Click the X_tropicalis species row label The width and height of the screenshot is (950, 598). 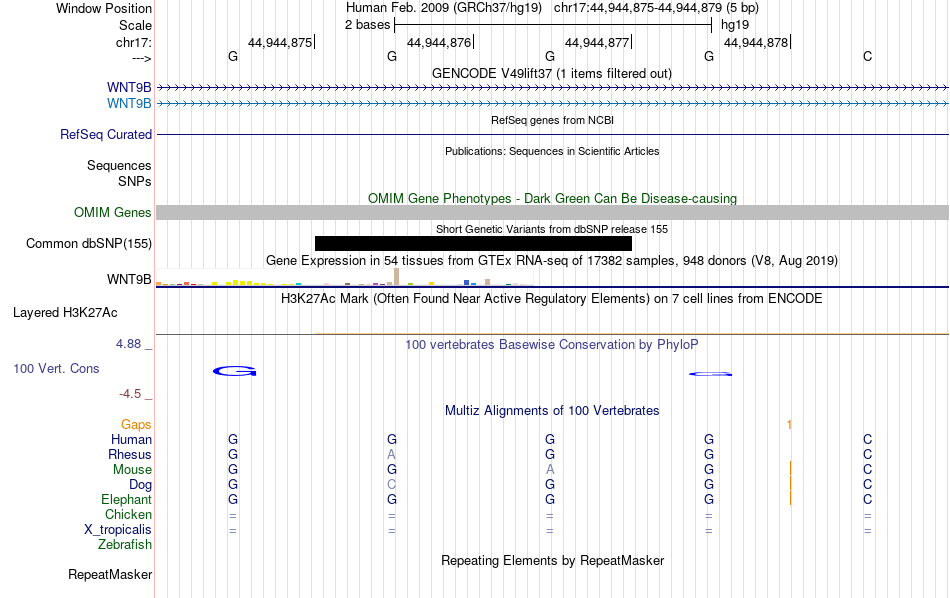(x=118, y=530)
